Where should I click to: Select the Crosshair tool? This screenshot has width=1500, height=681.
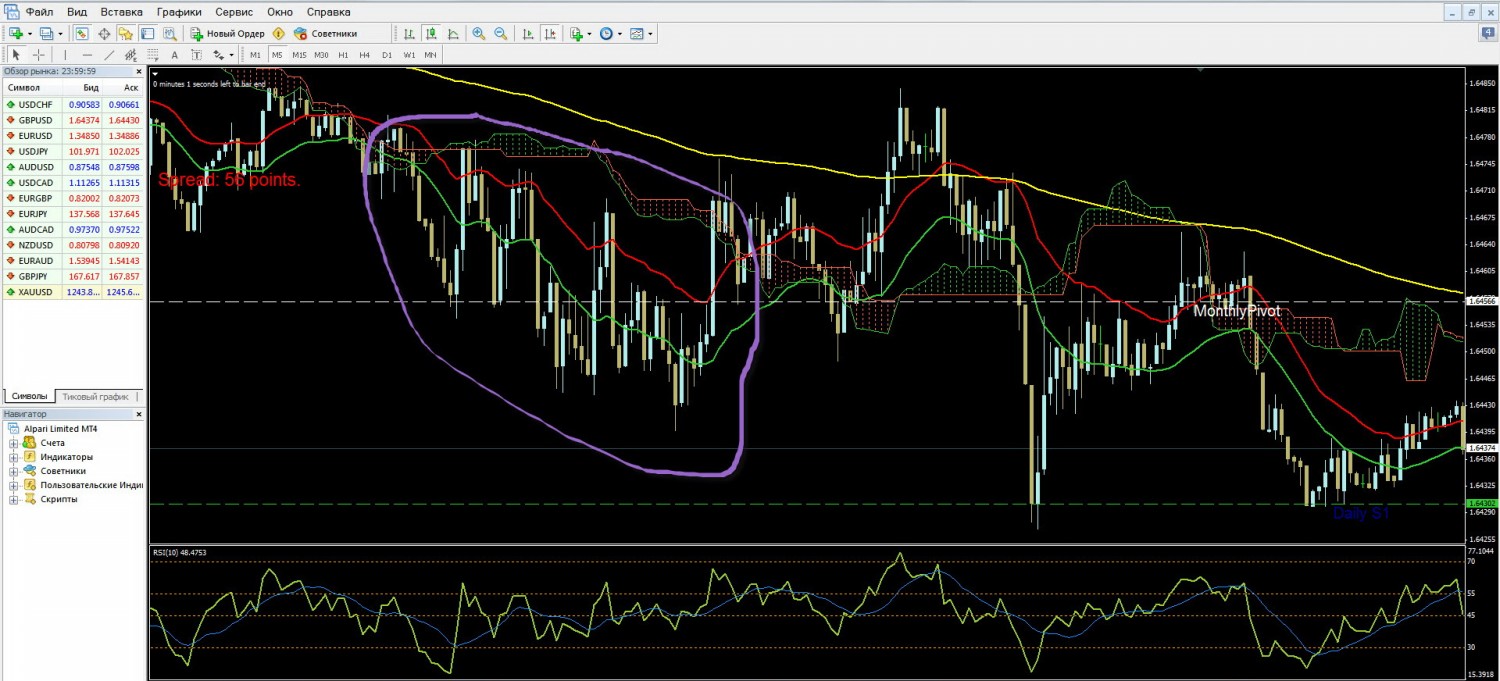(x=39, y=54)
